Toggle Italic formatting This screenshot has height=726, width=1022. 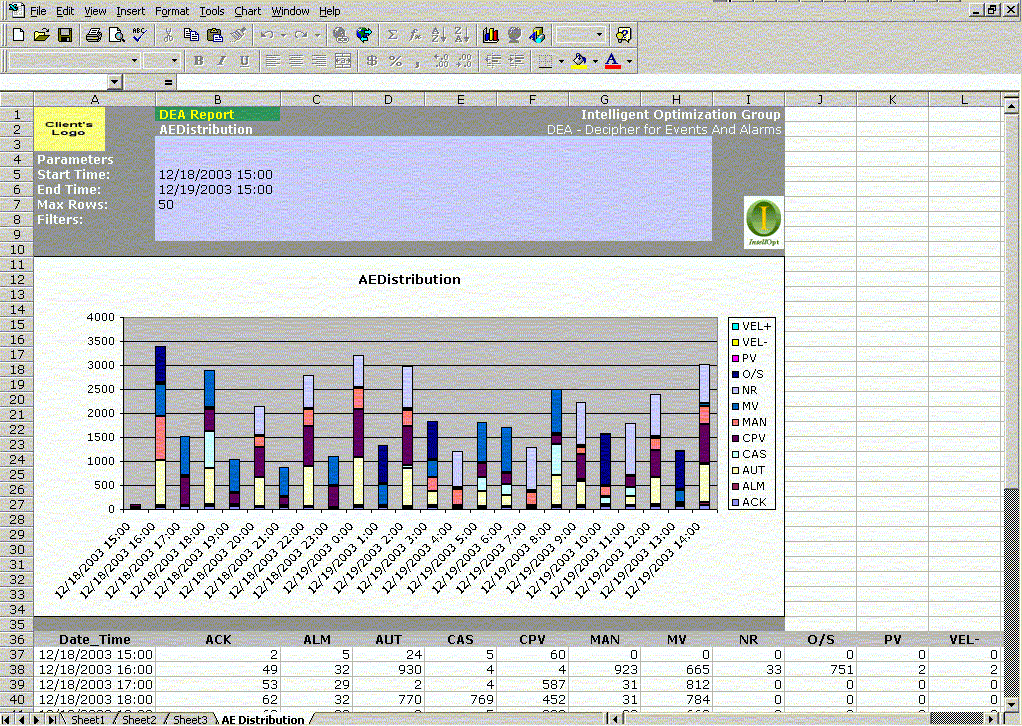click(x=221, y=61)
